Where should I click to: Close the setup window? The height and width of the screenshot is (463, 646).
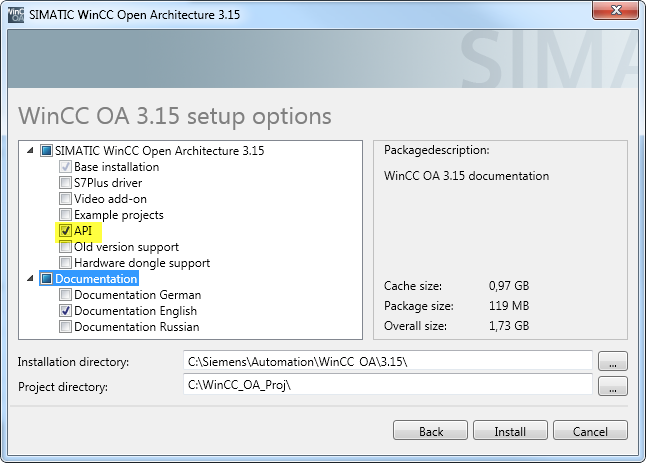616,10
